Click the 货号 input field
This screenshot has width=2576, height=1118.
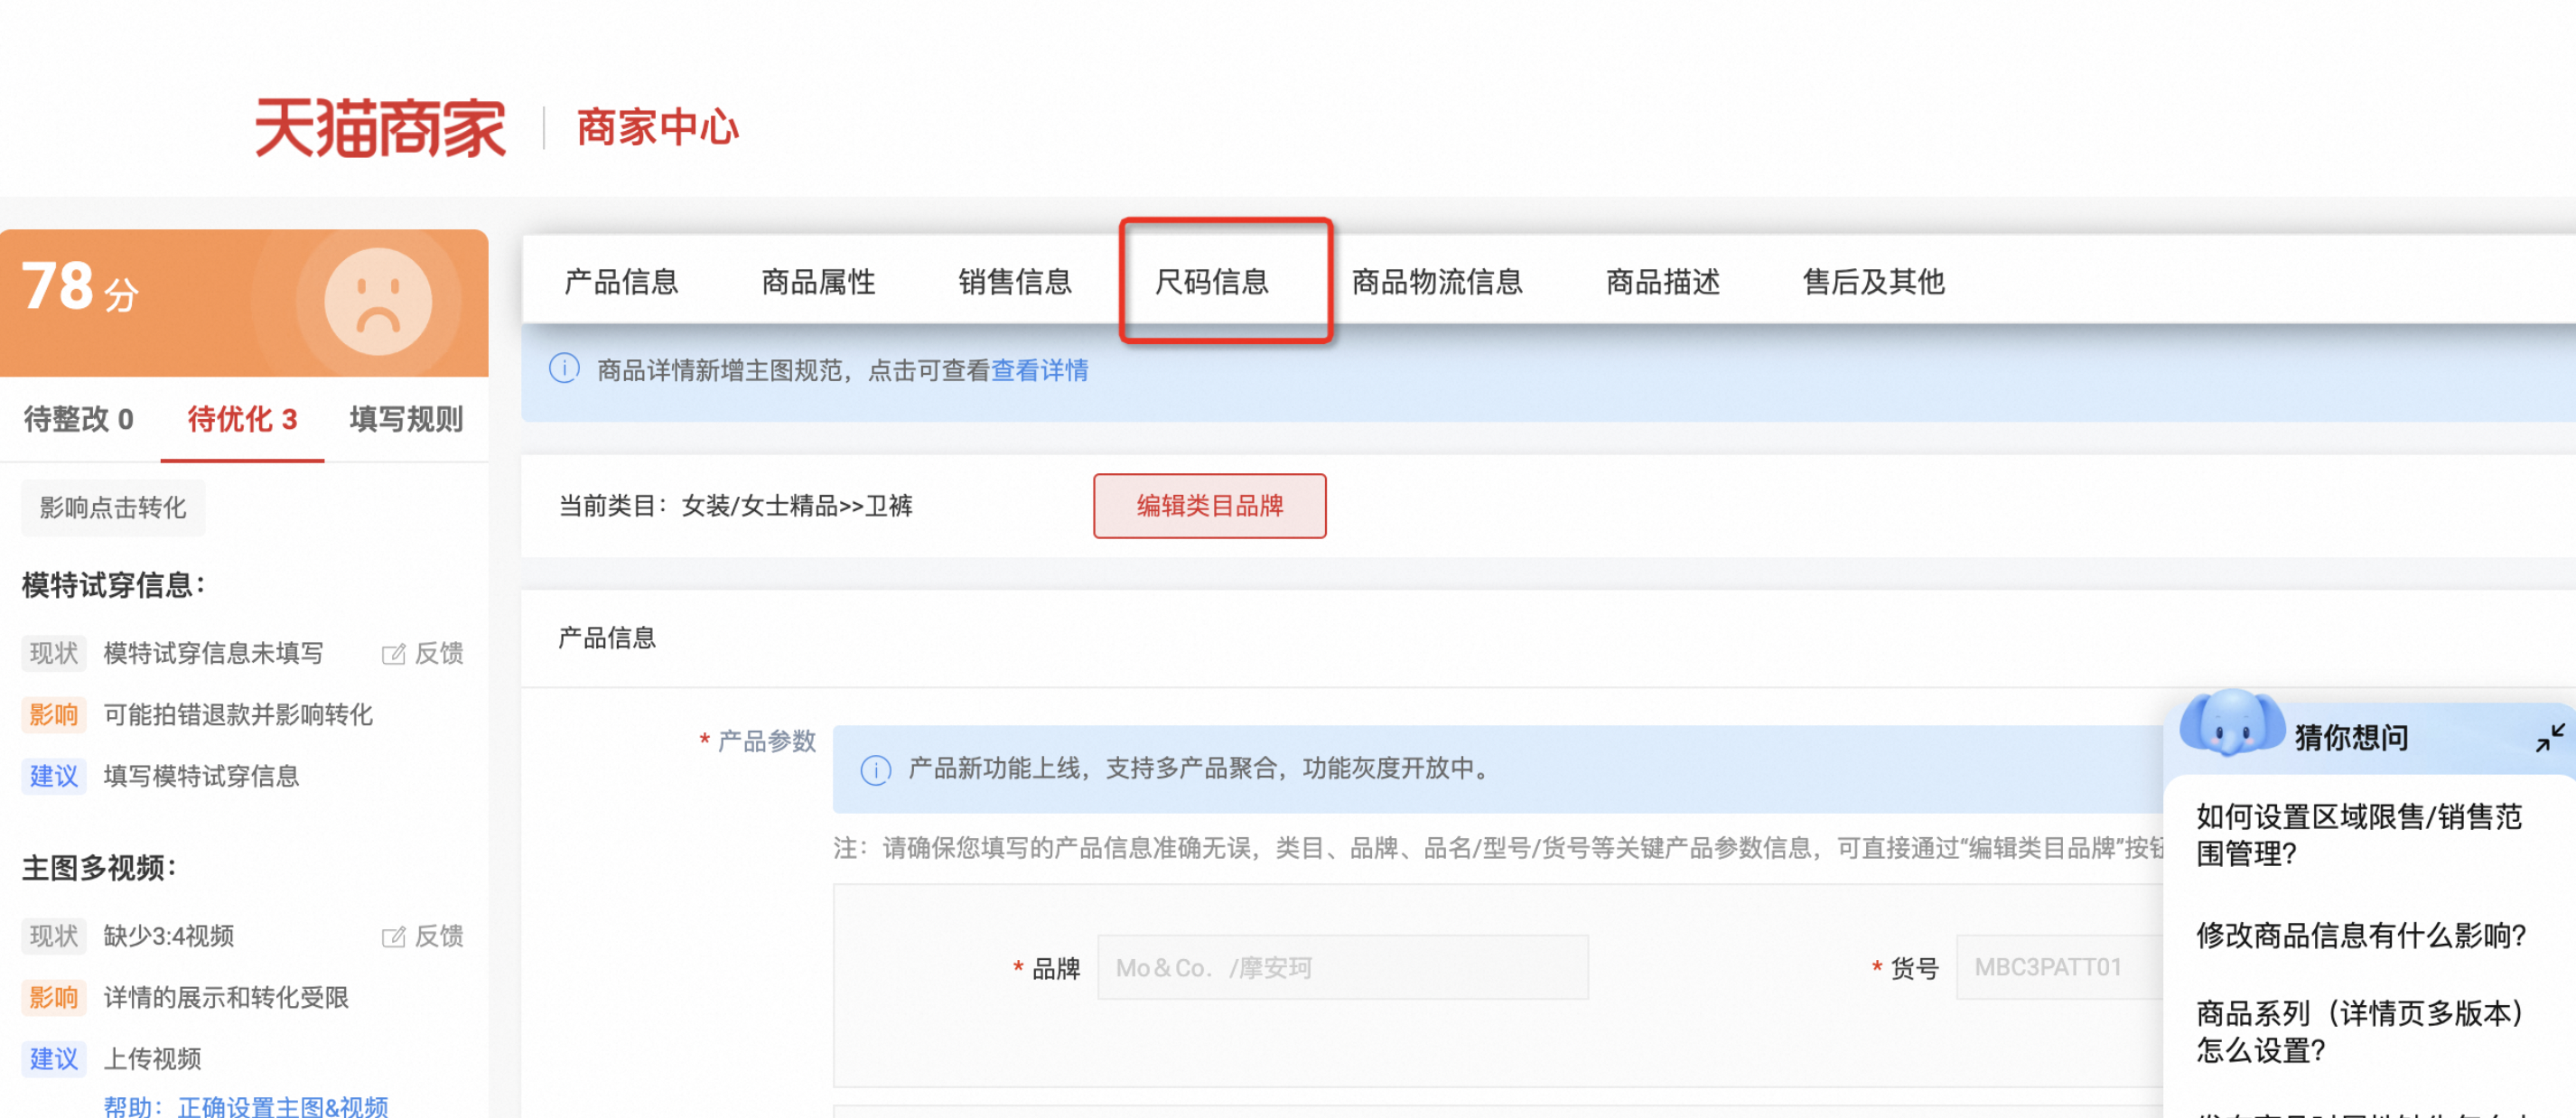[x=2060, y=967]
